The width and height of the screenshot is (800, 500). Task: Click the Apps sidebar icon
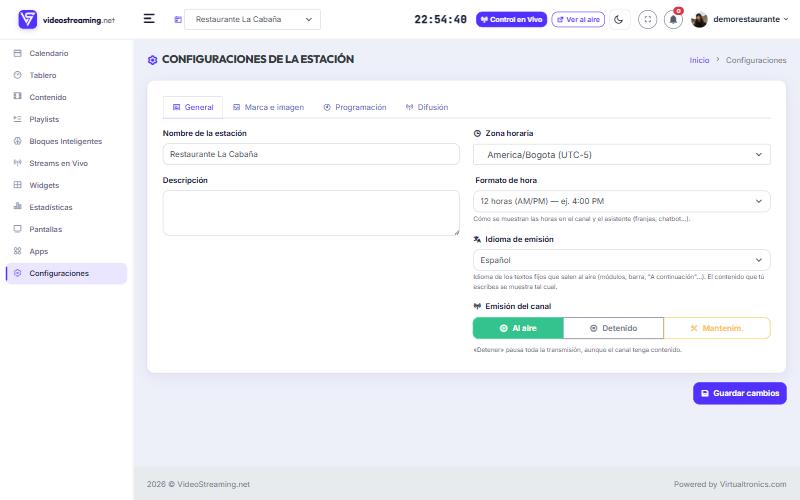point(17,251)
